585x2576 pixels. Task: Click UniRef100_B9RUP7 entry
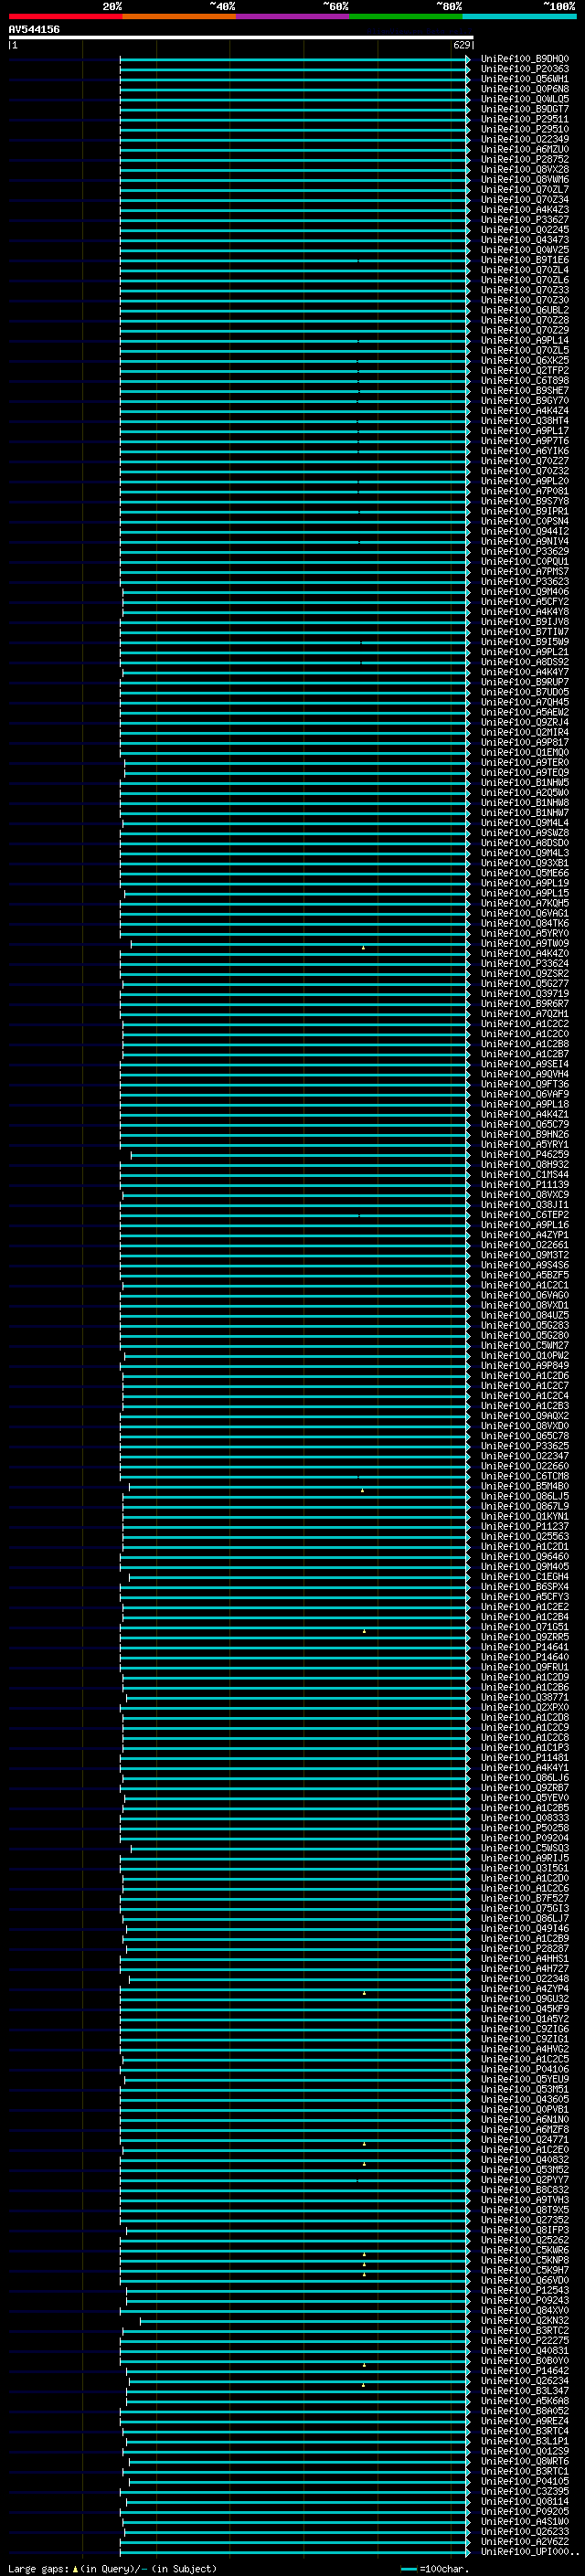(x=524, y=682)
